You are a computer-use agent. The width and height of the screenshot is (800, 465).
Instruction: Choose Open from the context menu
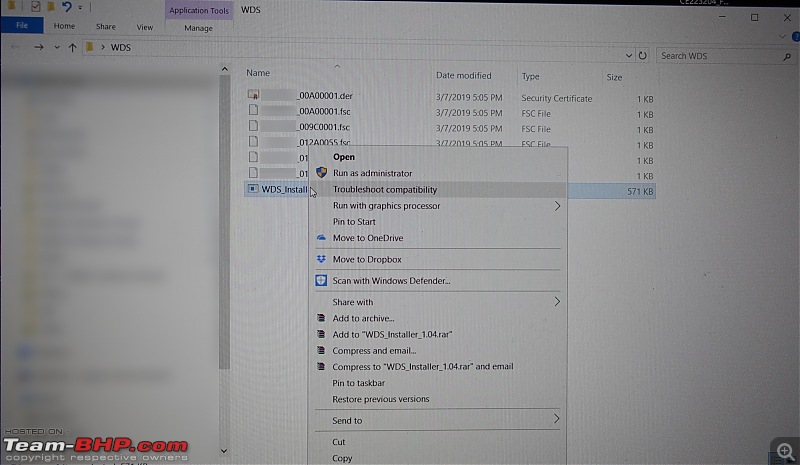(344, 157)
